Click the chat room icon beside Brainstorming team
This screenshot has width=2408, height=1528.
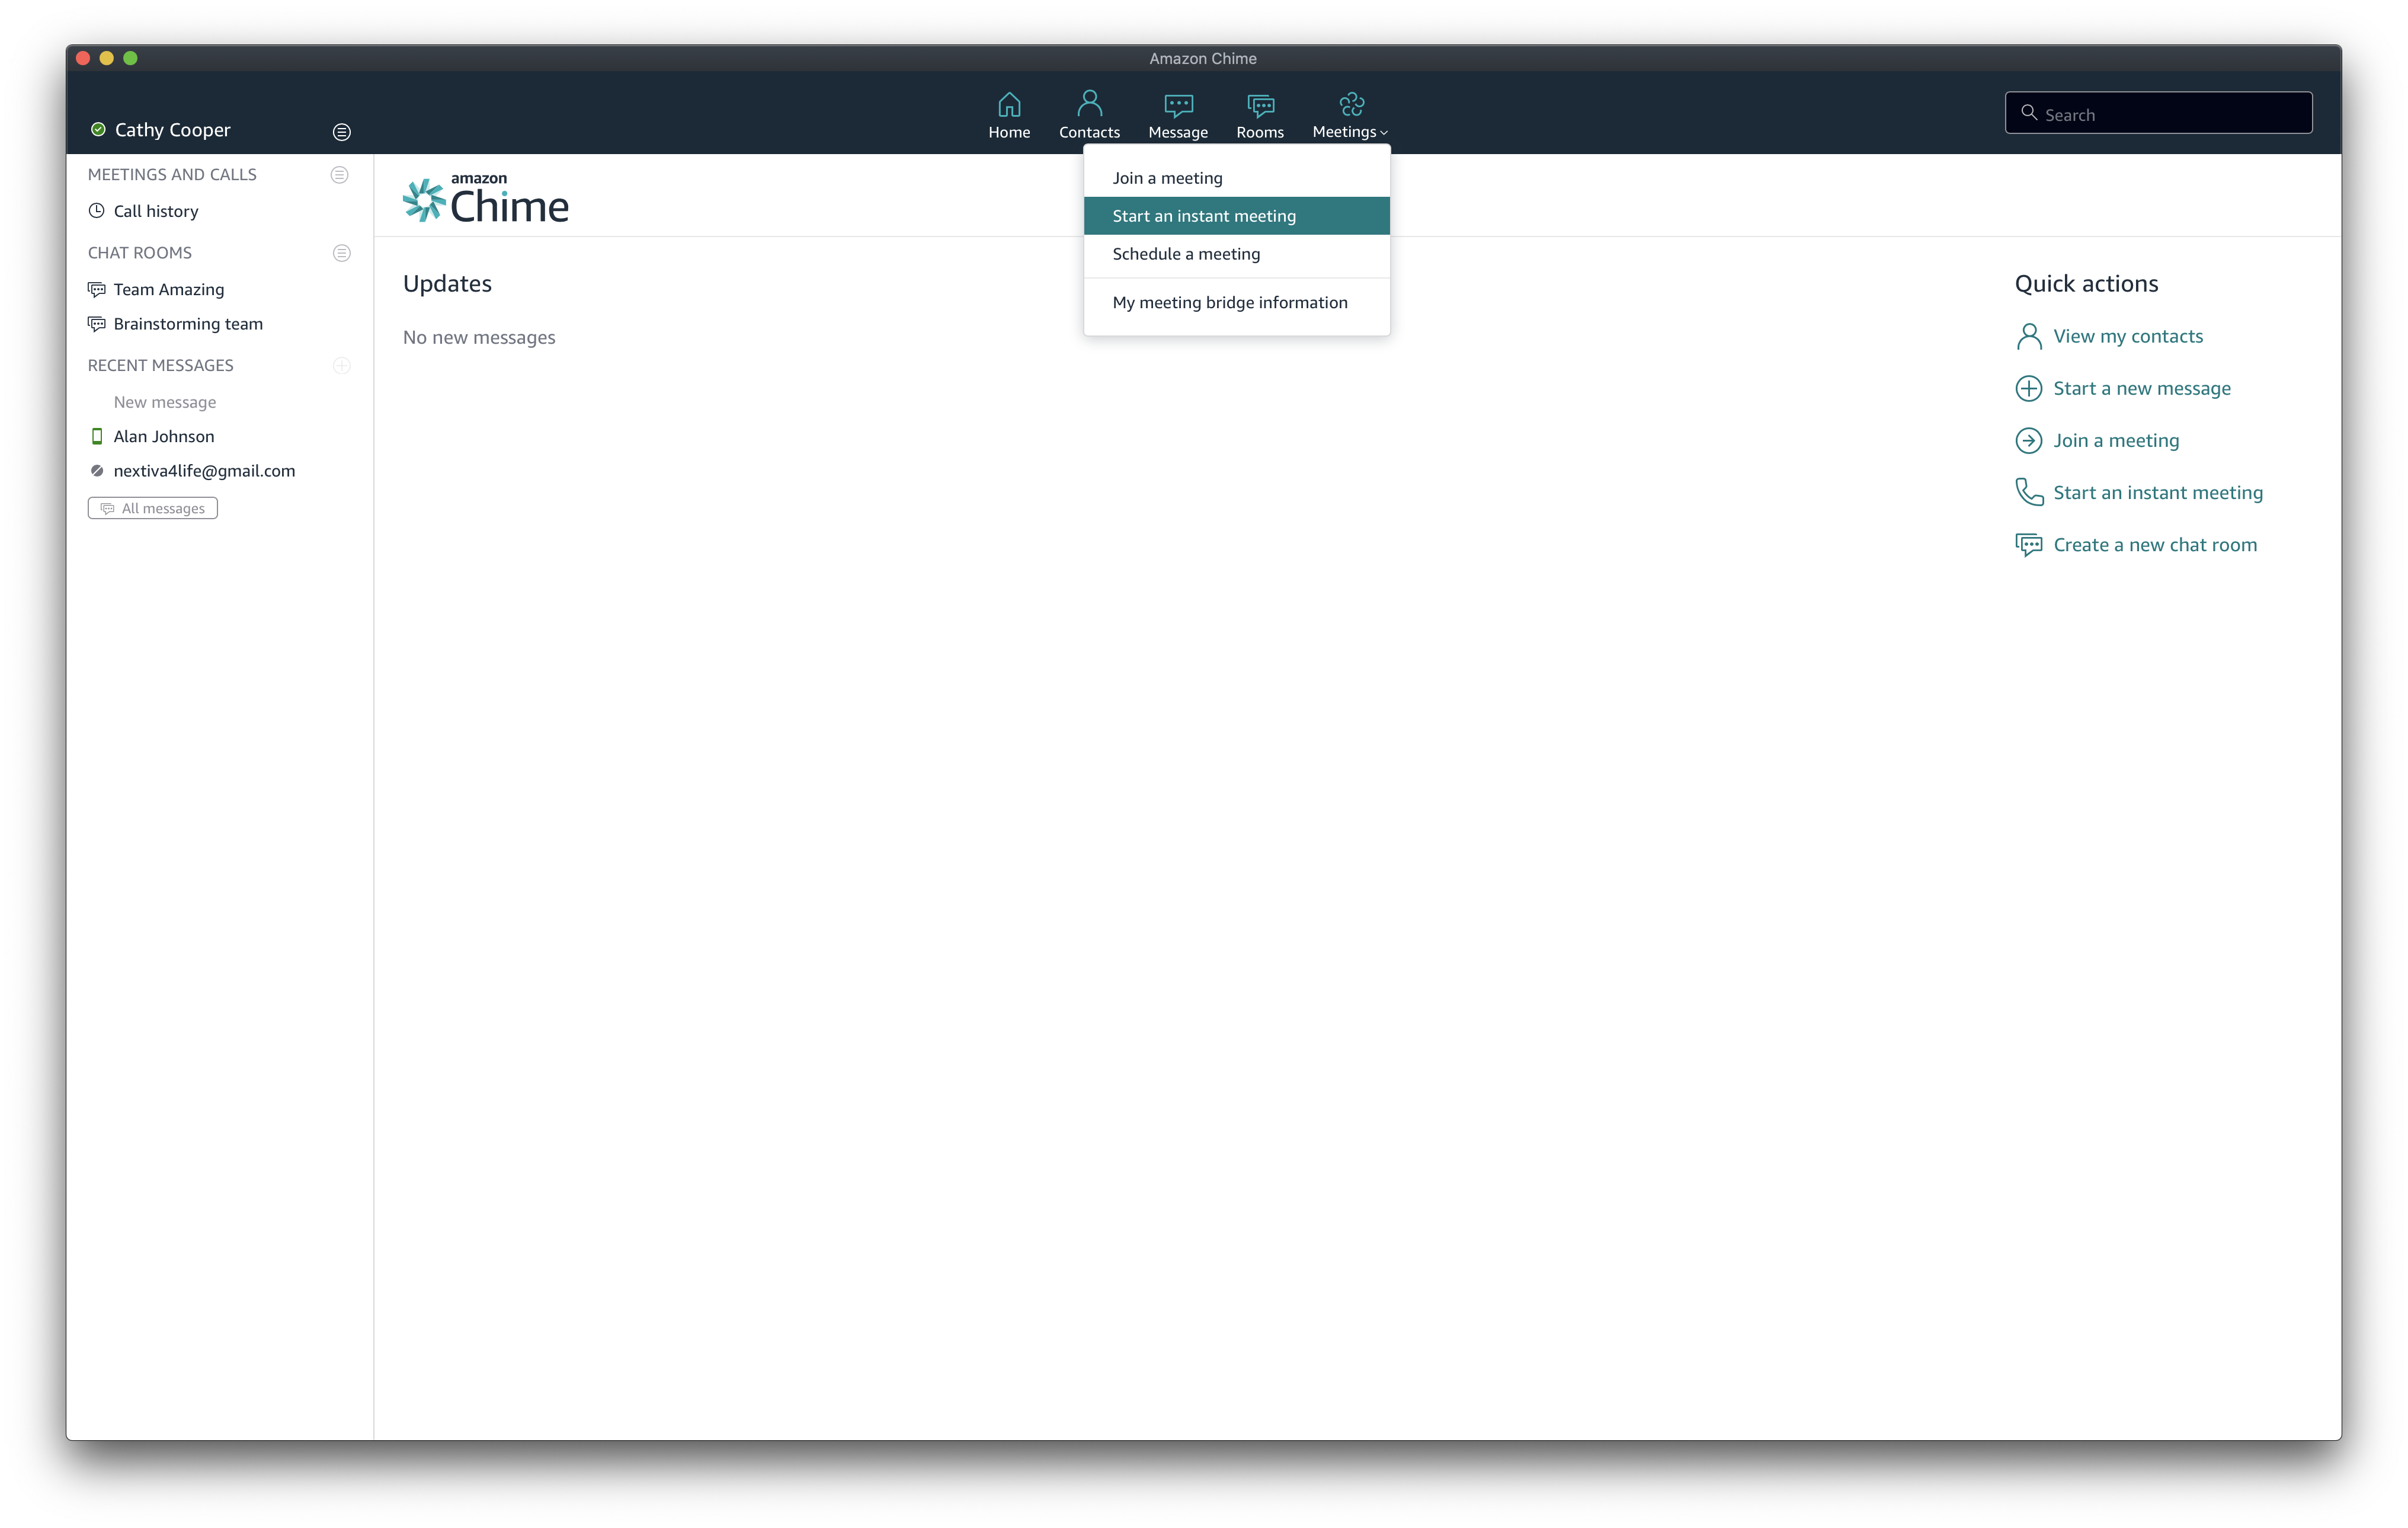pos(97,323)
